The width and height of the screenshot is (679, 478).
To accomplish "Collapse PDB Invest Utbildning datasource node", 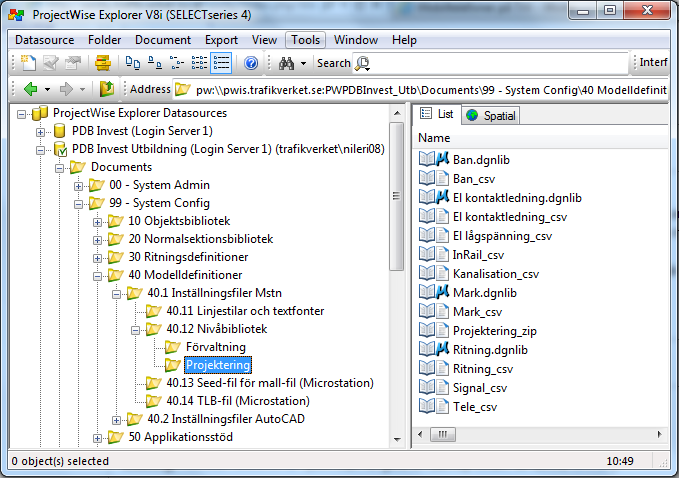I will tap(40, 150).
